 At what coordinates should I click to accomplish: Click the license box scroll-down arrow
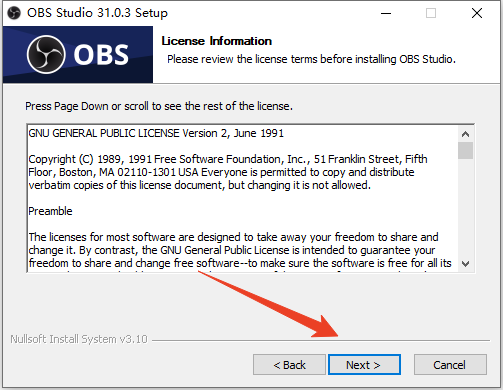(465, 264)
